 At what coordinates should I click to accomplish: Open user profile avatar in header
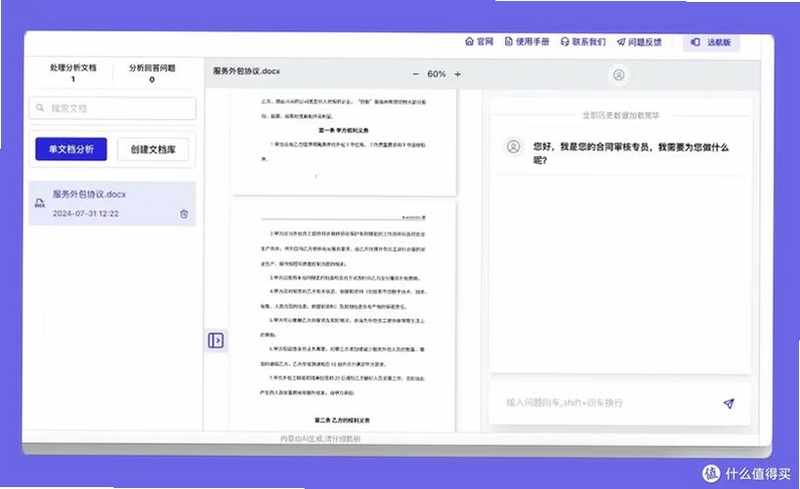click(618, 75)
